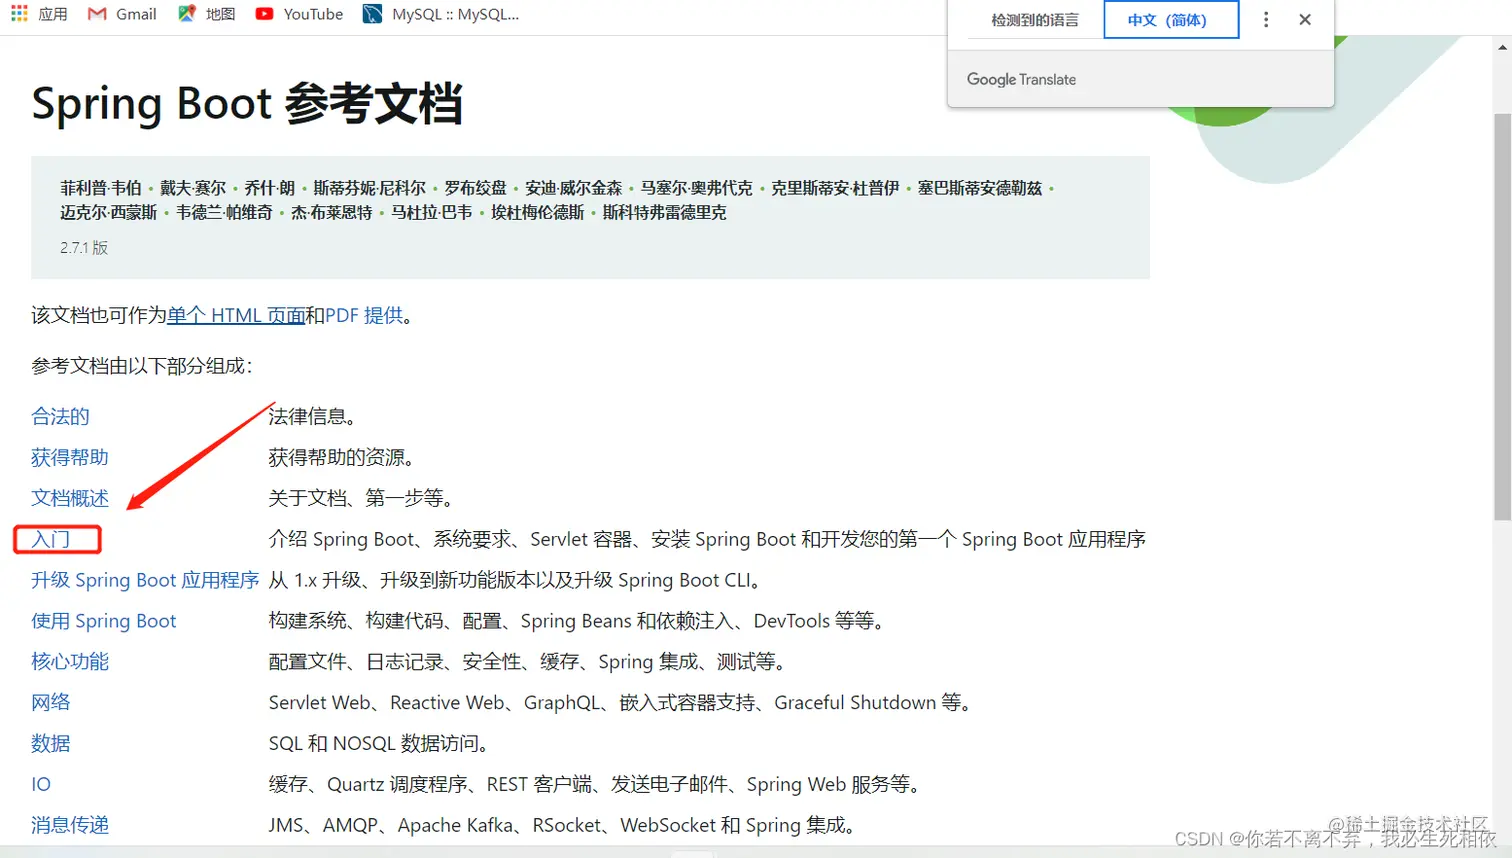Open the YouTube bookmark
Viewport: 1512px width, 858px height.
coord(298,14)
